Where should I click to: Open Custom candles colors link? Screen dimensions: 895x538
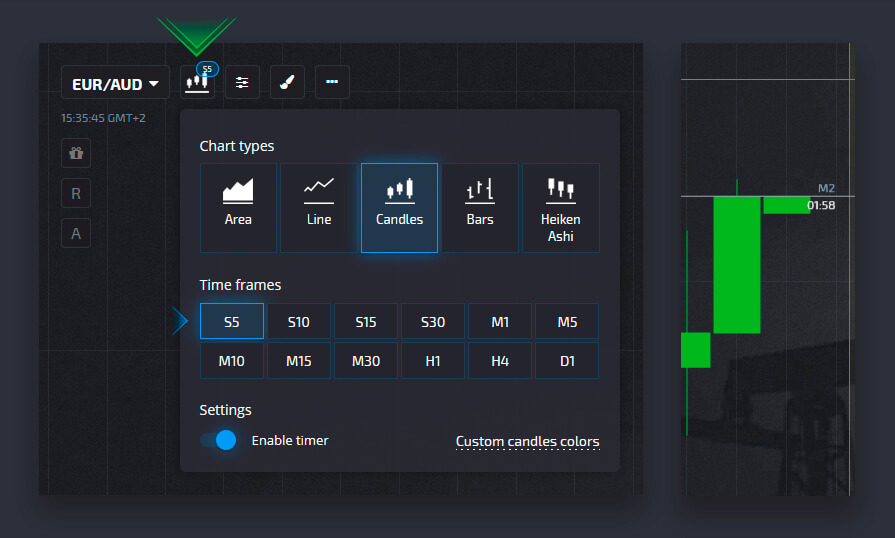click(x=527, y=442)
